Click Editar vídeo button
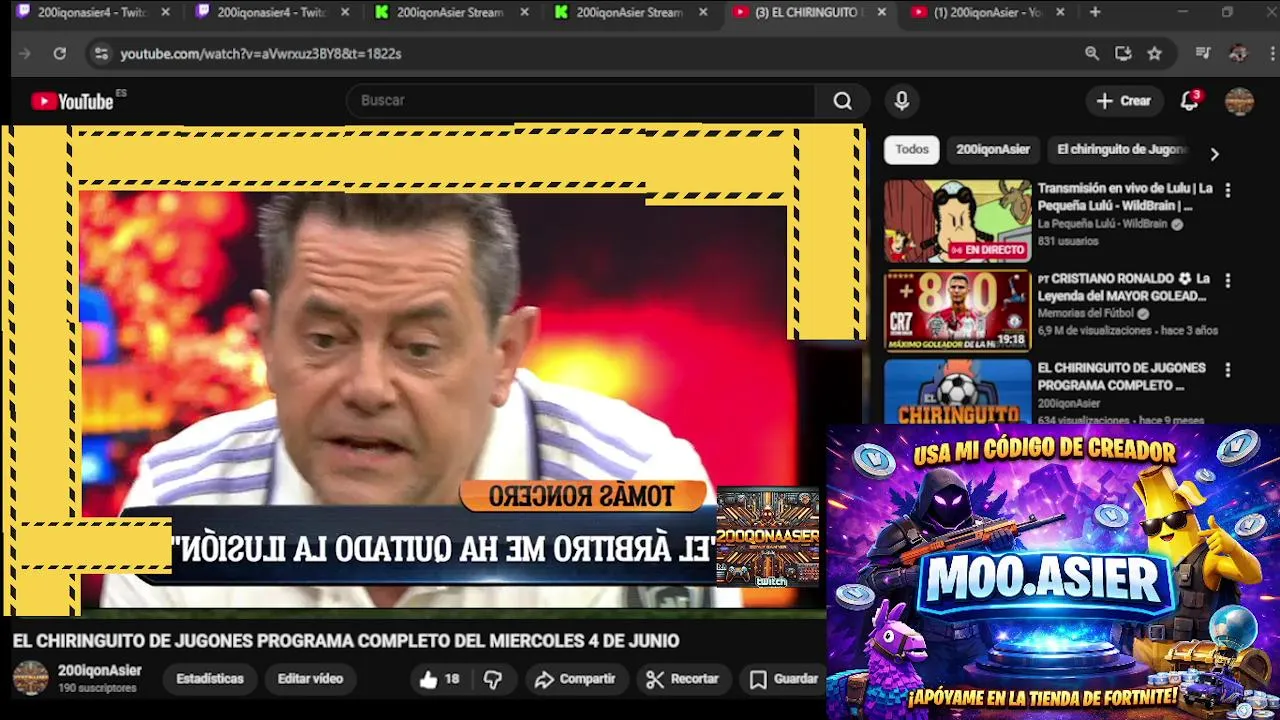Image resolution: width=1280 pixels, height=720 pixels. [x=310, y=679]
